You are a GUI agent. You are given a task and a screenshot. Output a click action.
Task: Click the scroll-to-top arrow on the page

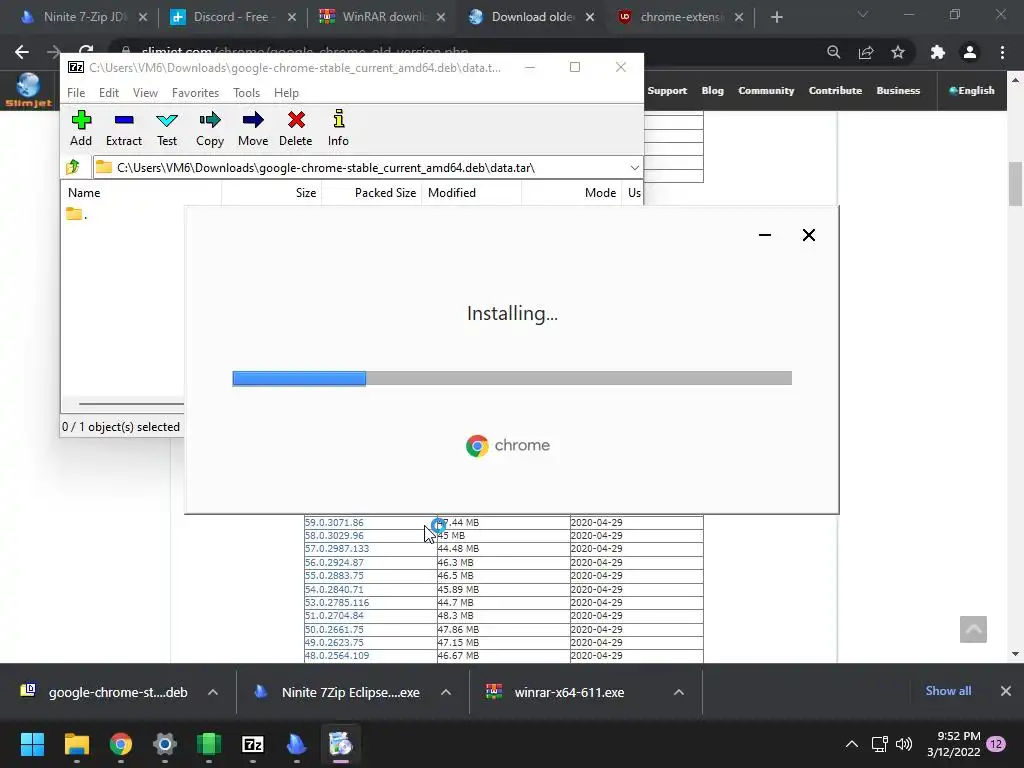coord(973,630)
